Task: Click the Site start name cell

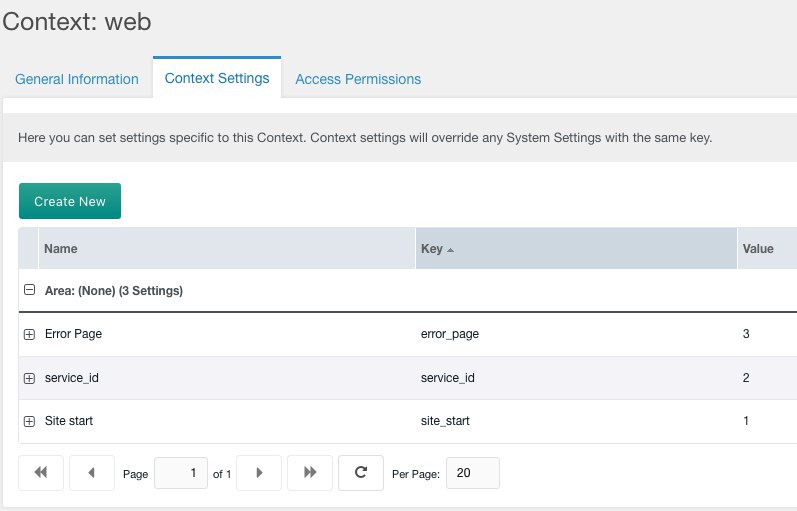Action: pos(69,421)
